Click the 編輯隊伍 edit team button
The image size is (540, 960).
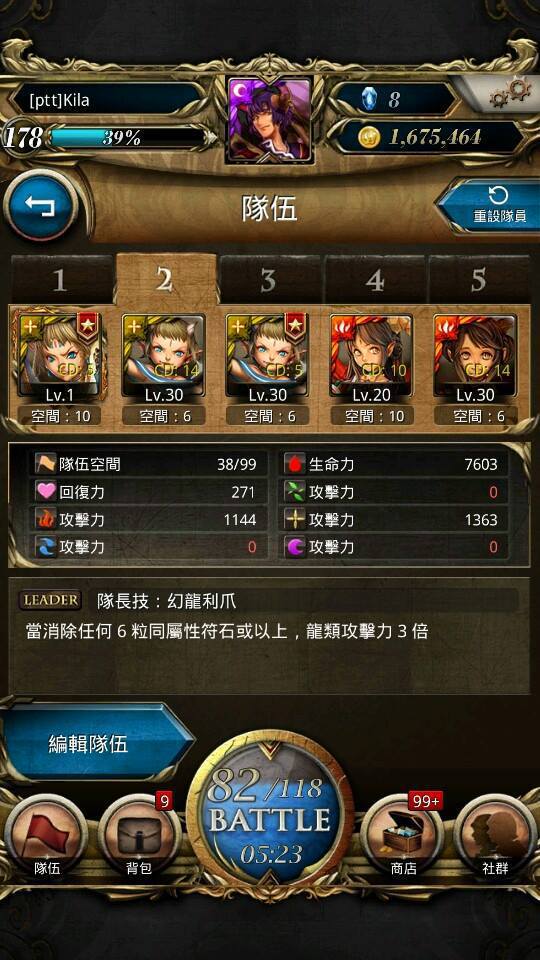(x=98, y=743)
